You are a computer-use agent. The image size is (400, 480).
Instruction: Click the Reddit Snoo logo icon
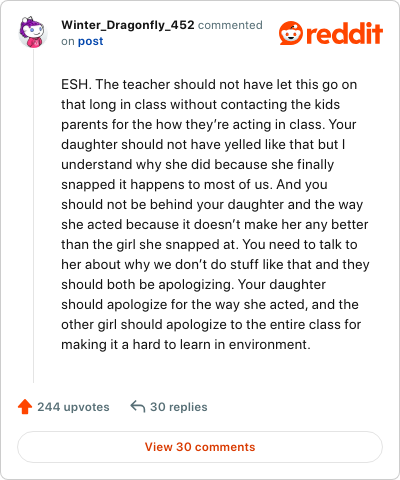tap(291, 33)
